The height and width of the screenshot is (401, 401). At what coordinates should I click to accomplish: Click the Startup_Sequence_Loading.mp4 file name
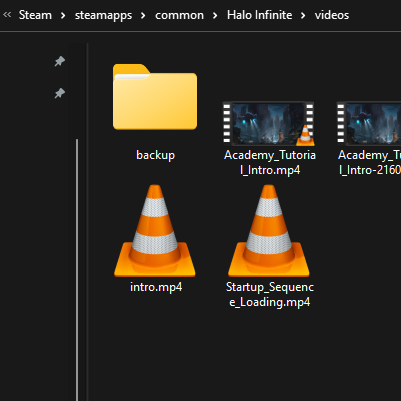coord(270,295)
